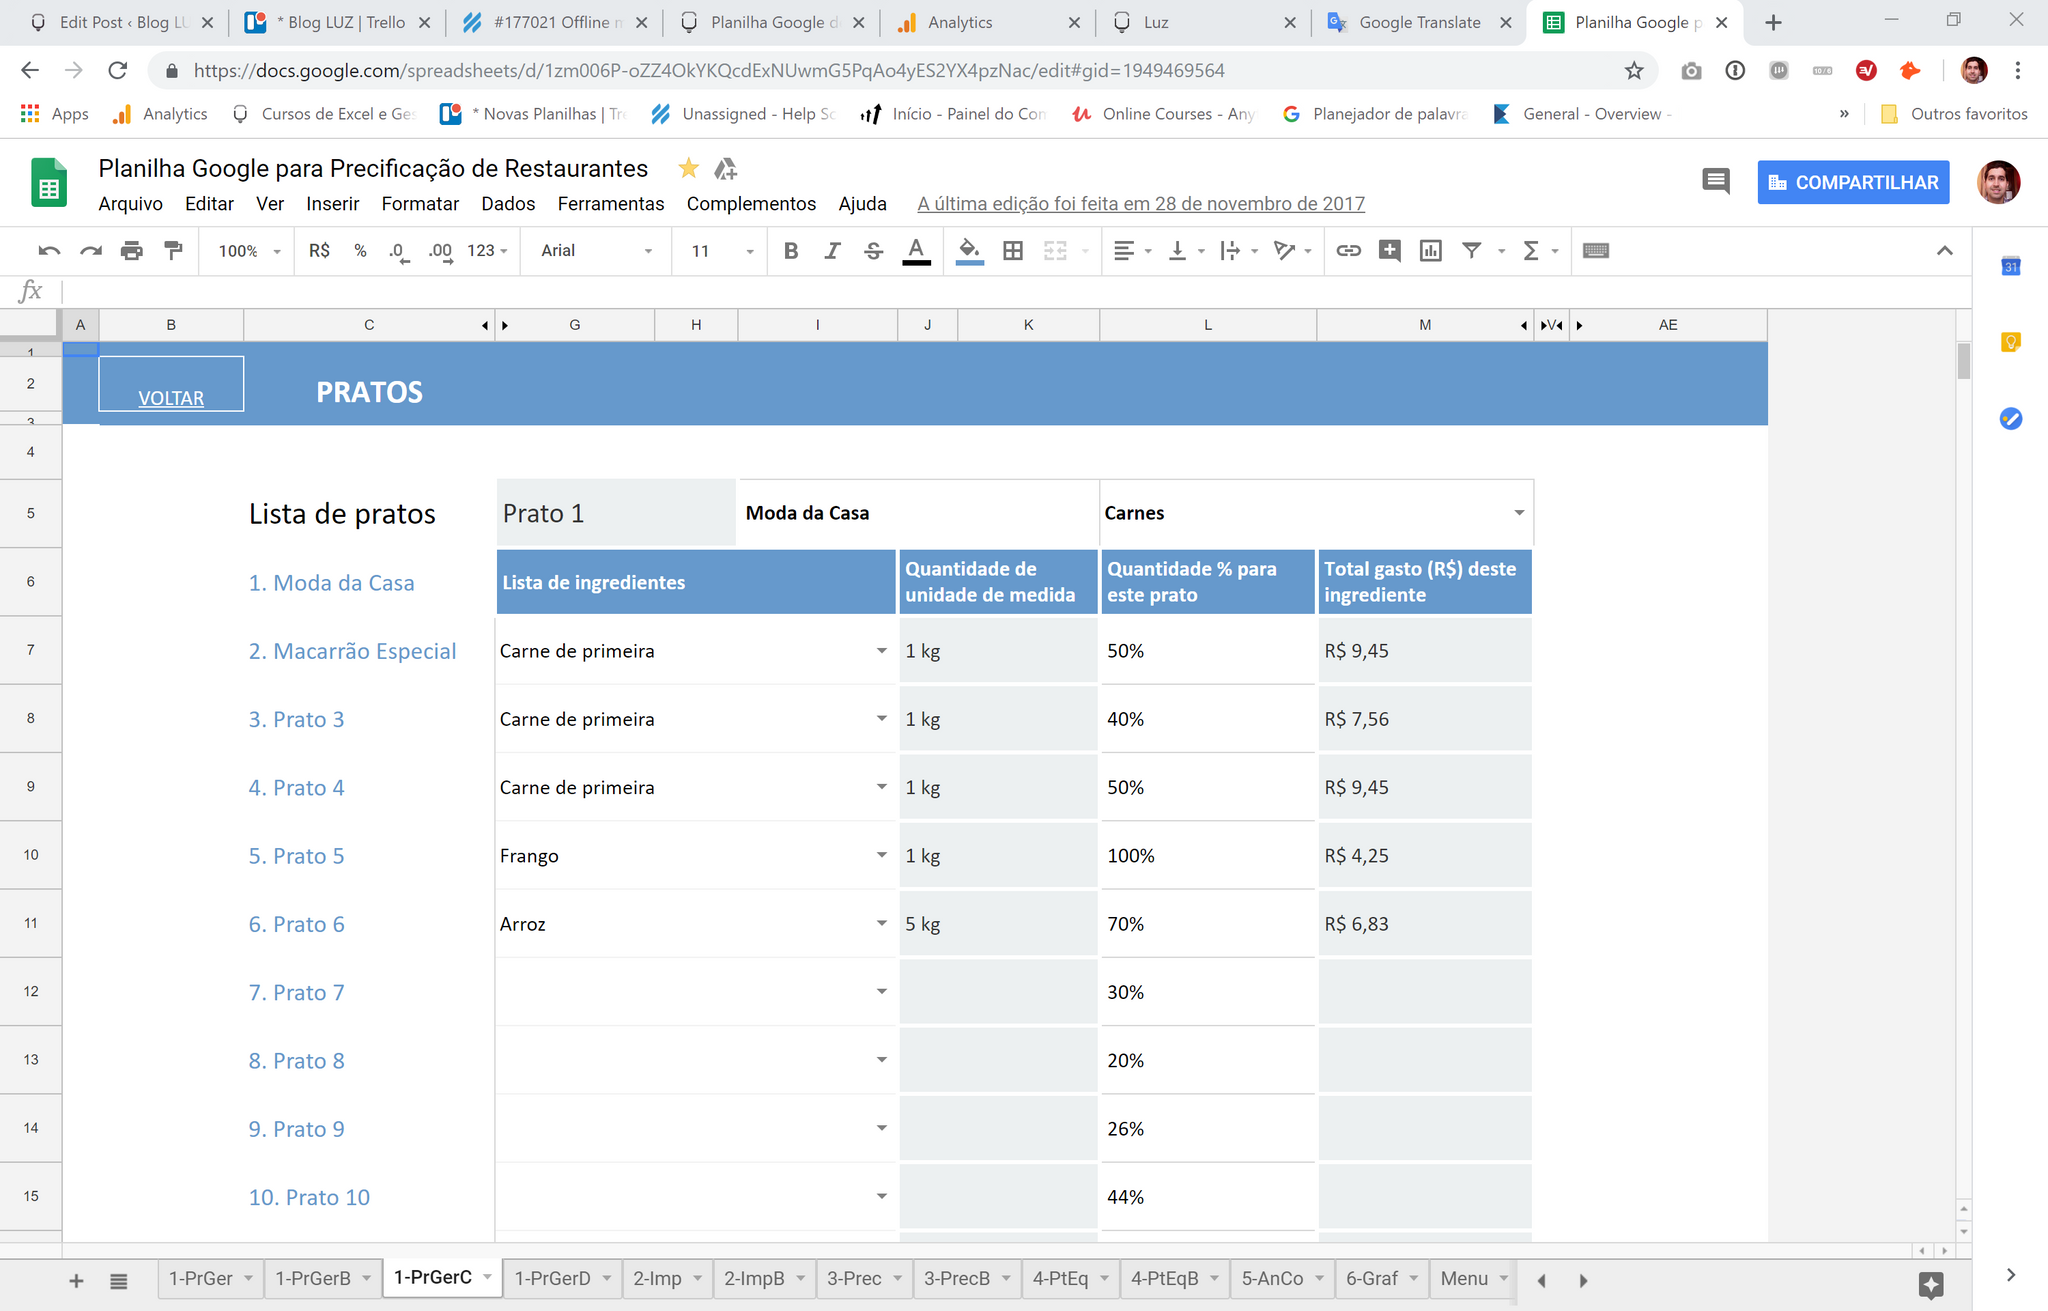Screen dimensions: 2048x1311
Task: Toggle strikethrough formatting
Action: tap(873, 251)
